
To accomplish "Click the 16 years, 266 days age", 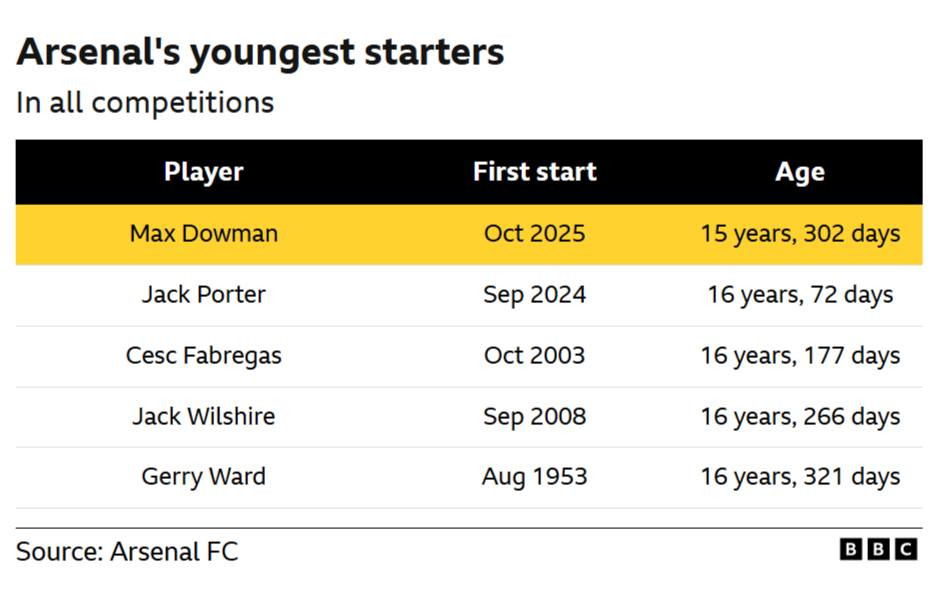I will (x=800, y=416).
